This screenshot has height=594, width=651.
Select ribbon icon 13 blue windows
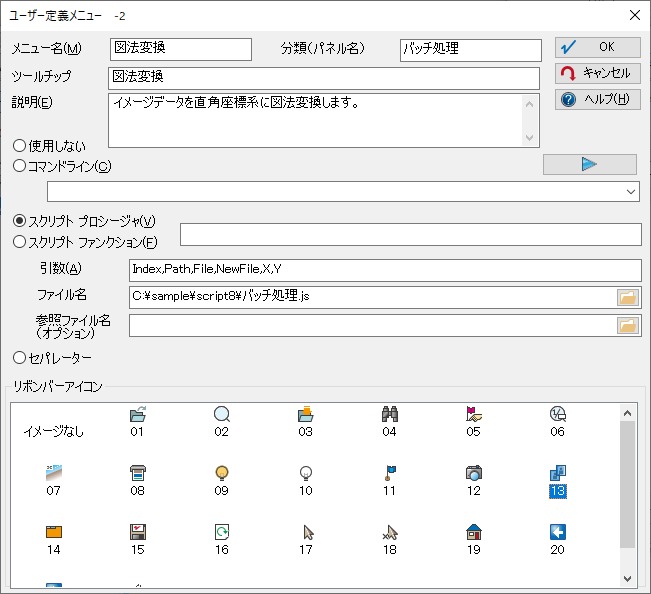click(x=558, y=480)
